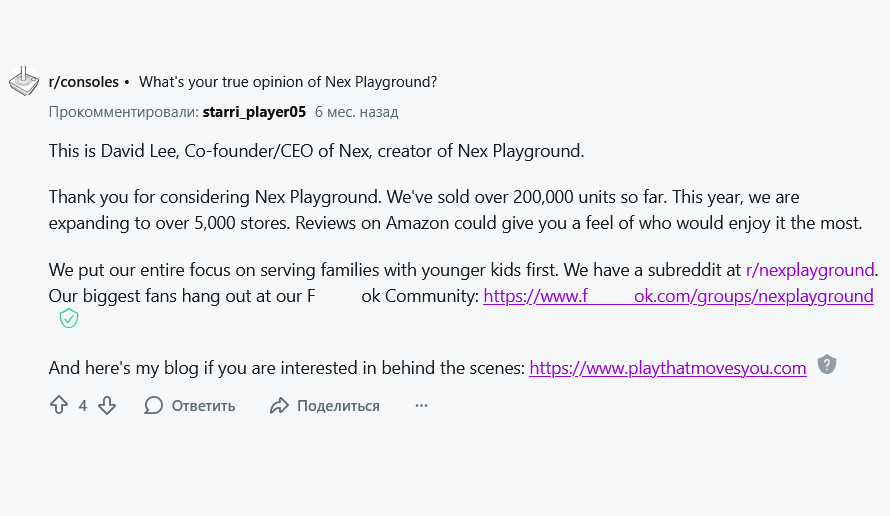Open the post titled "What's your true opinion of Nex Playground?"
The height and width of the screenshot is (516, 890).
coord(288,82)
